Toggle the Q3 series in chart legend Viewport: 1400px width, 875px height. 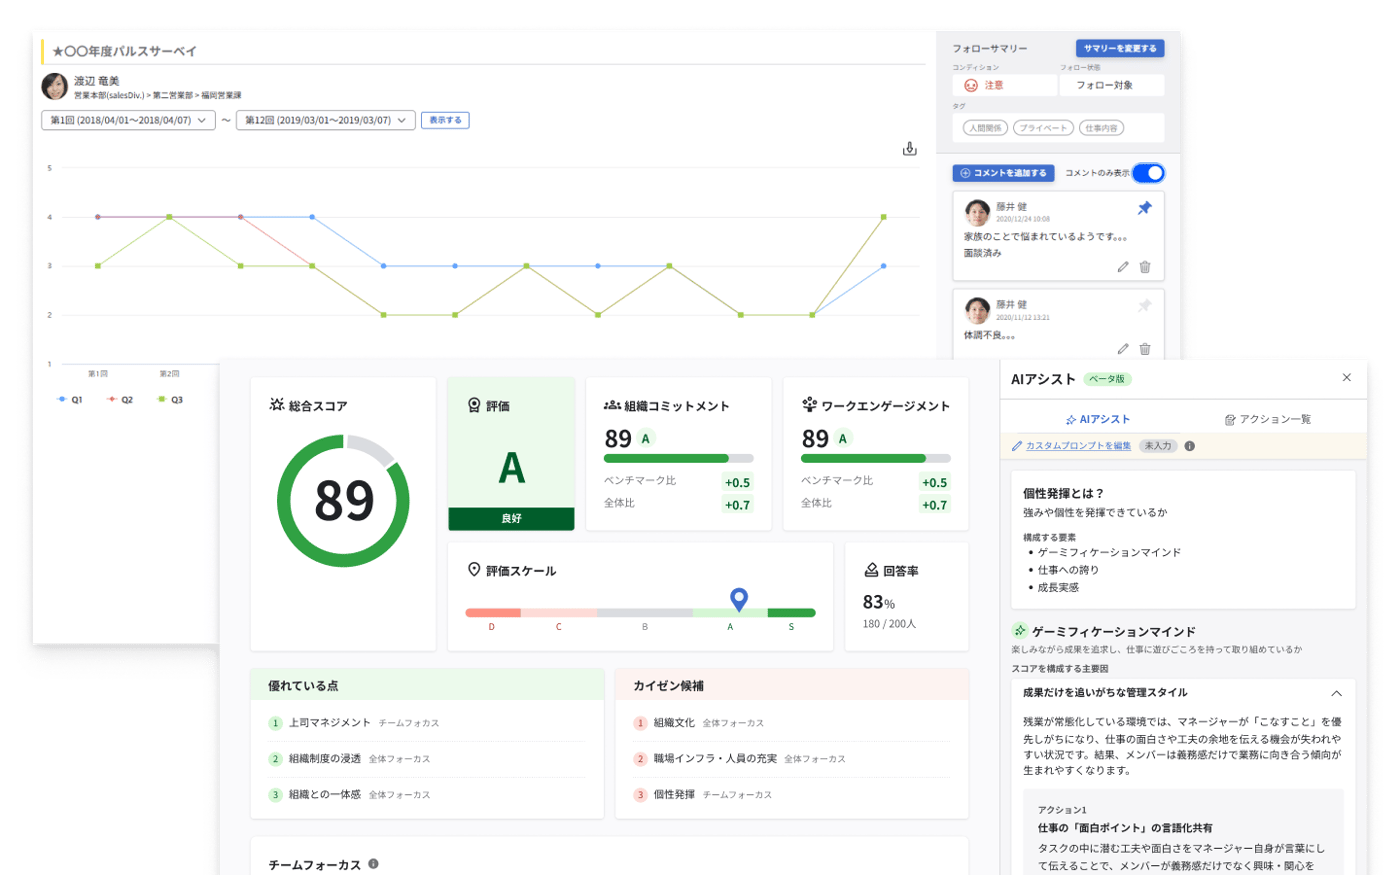click(170, 400)
